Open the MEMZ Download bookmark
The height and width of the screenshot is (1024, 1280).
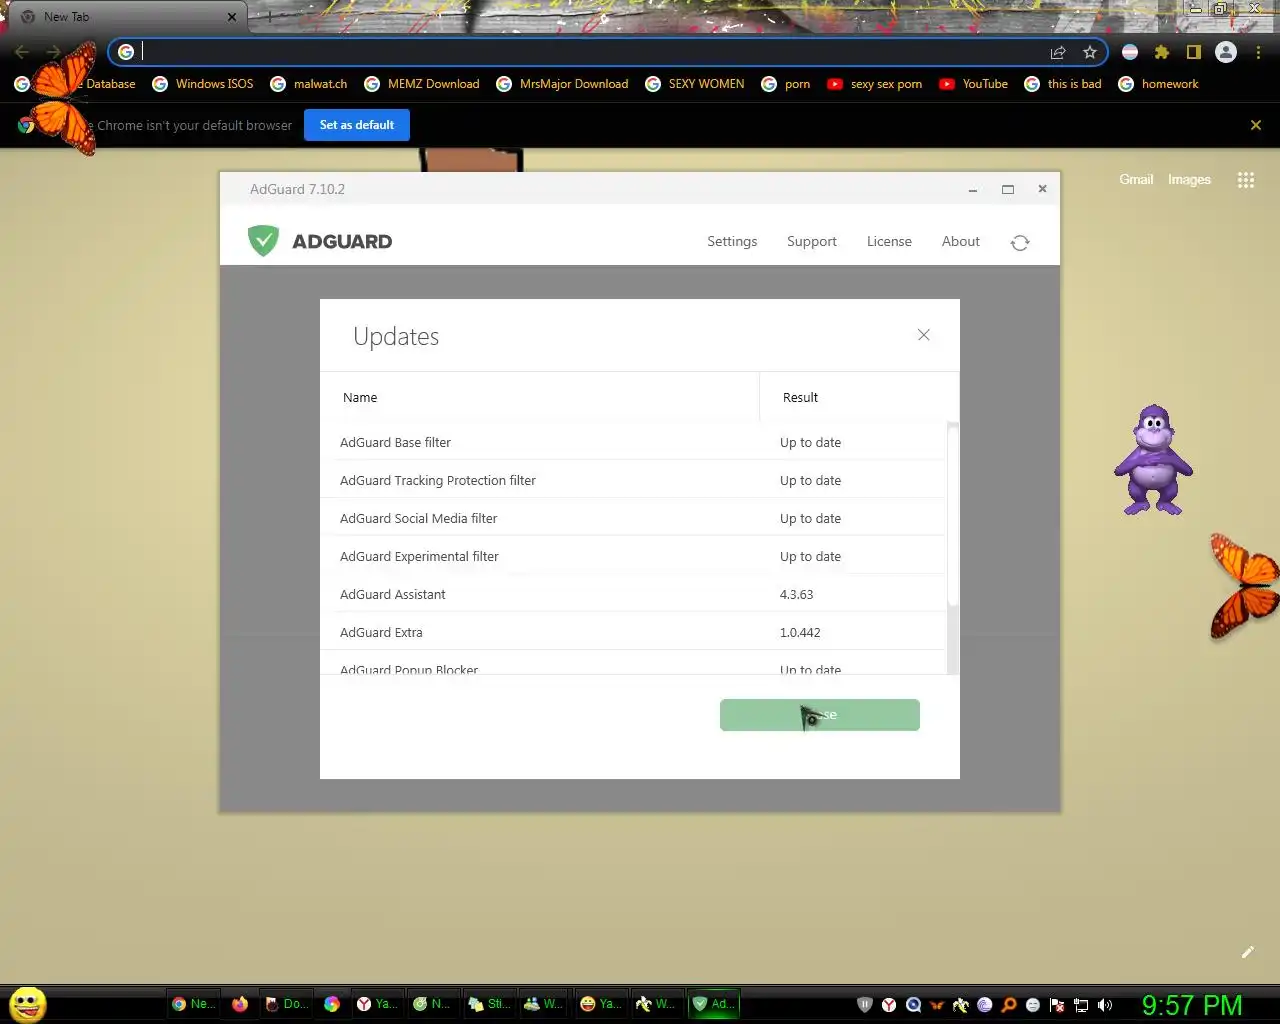422,84
